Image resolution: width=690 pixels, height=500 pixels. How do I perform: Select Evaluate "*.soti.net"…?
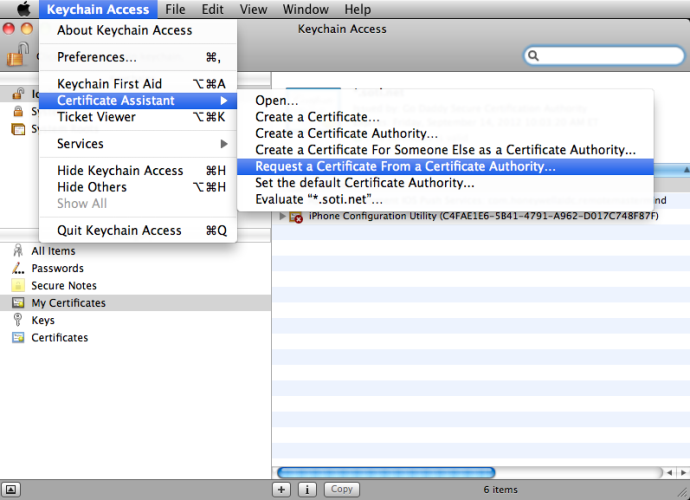pos(445,199)
